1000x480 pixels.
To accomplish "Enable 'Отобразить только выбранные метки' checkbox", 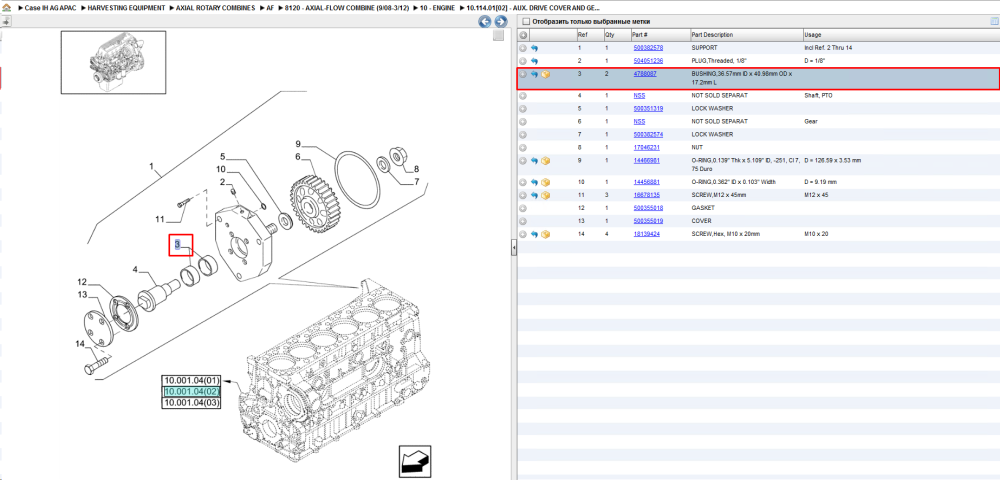I will click(x=526, y=21).
